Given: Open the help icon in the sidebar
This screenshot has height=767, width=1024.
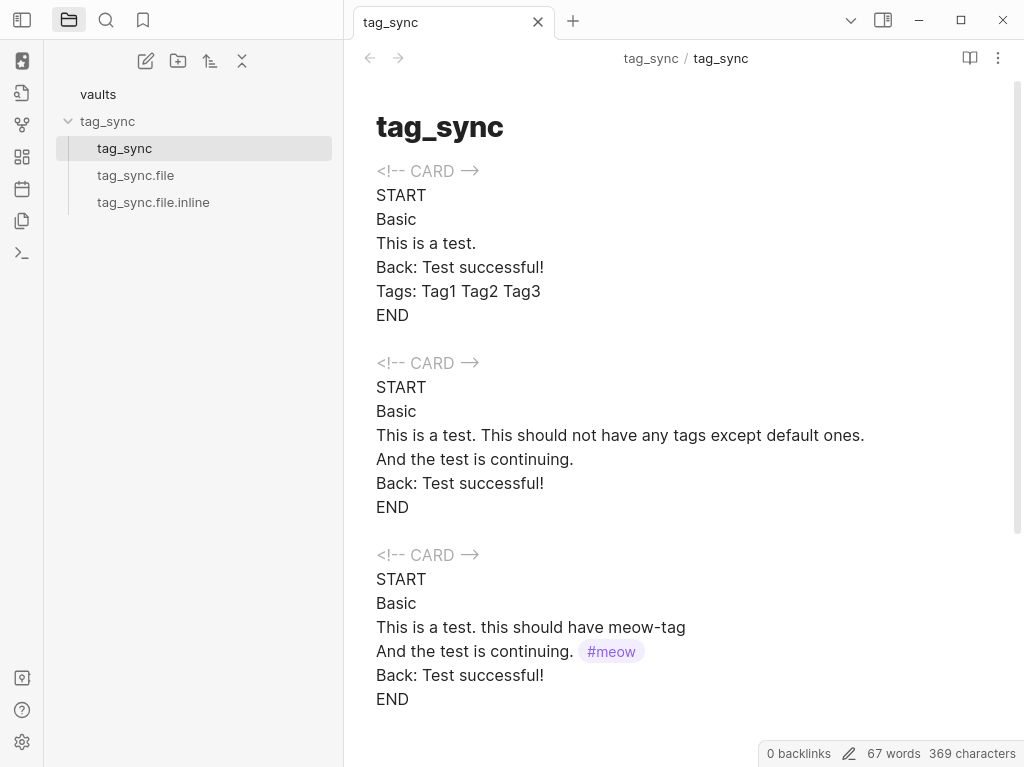Looking at the screenshot, I should (x=22, y=710).
